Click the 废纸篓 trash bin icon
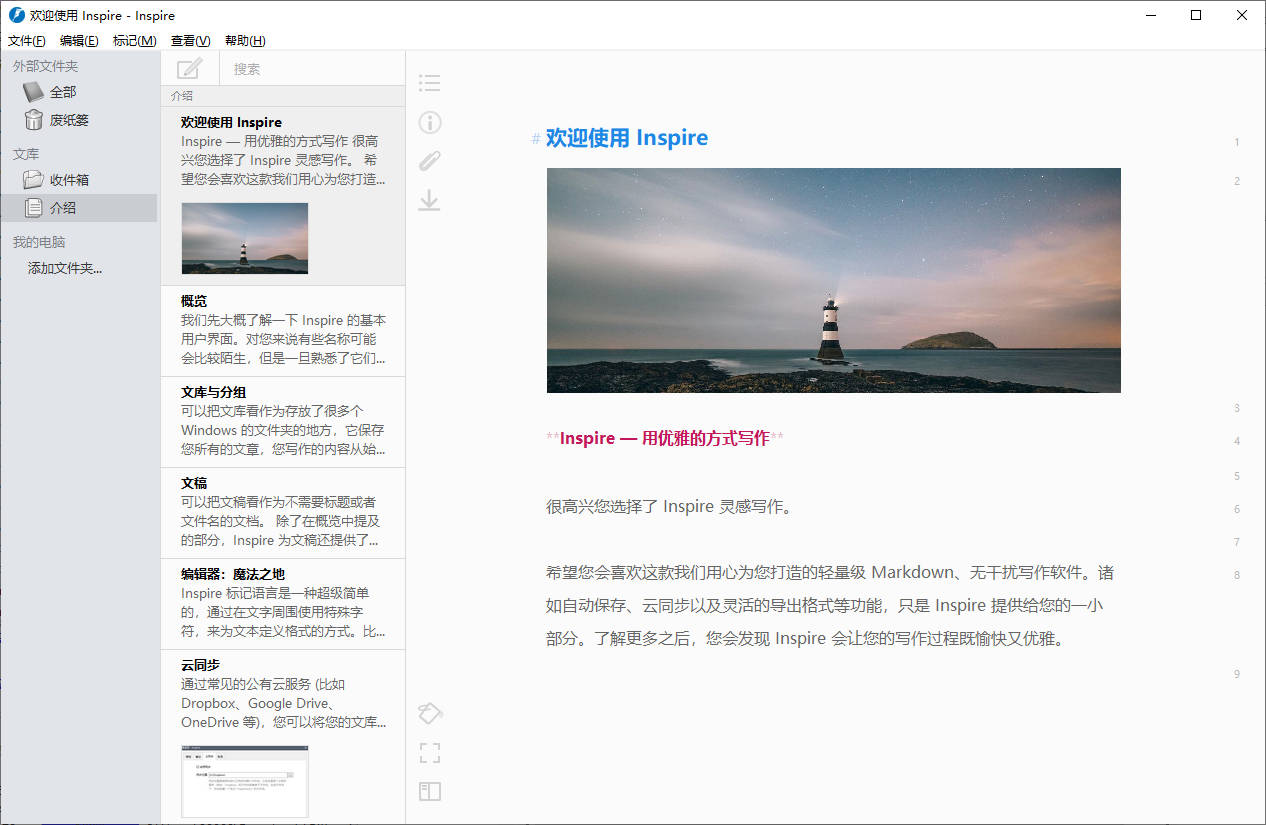Screen dimensions: 1266x825 point(34,120)
